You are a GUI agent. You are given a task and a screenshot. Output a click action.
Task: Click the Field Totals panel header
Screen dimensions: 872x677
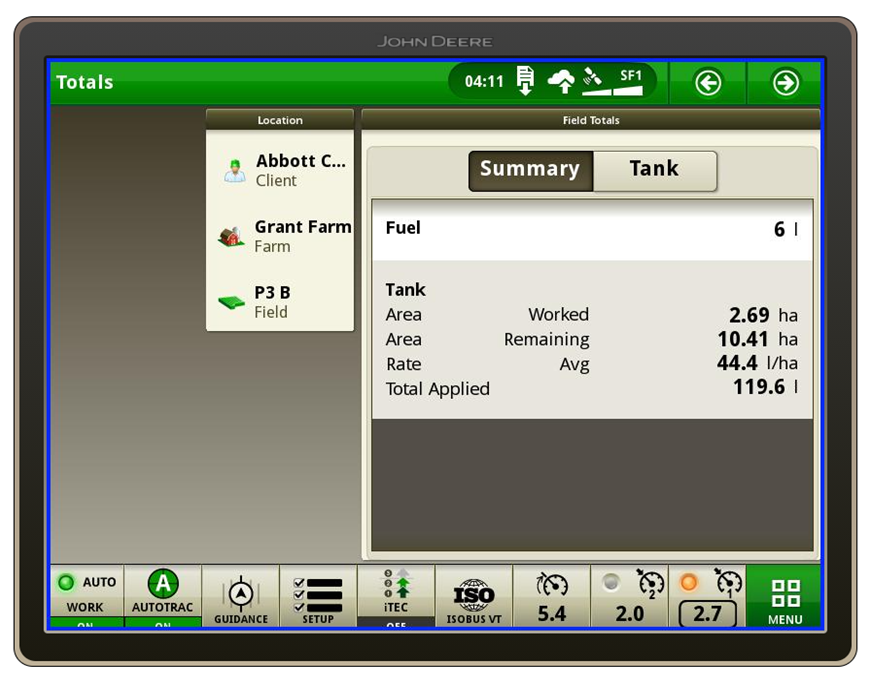click(x=591, y=120)
